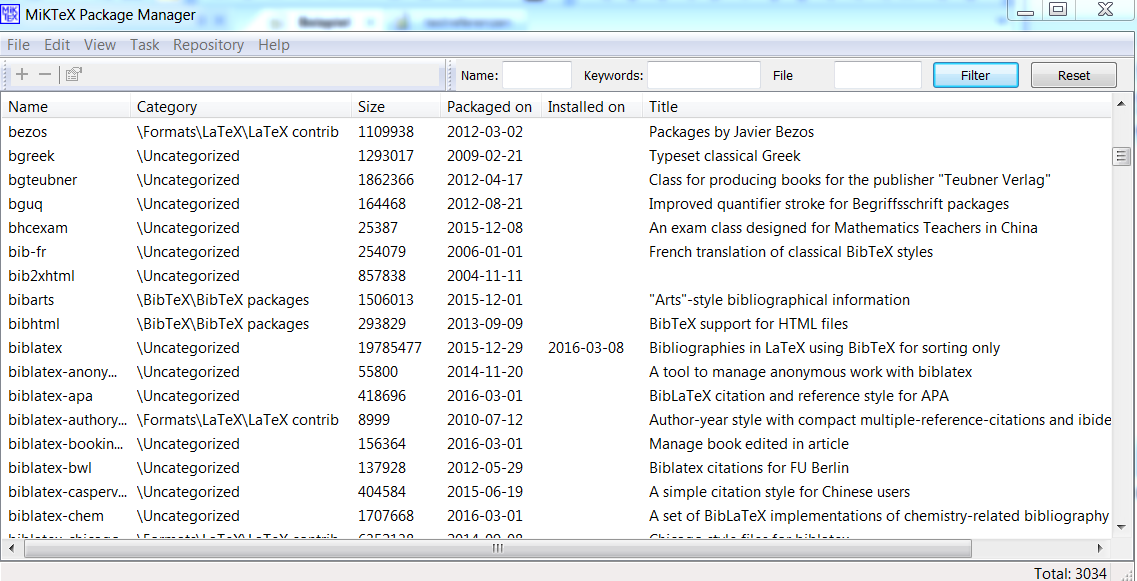Image resolution: width=1137 pixels, height=581 pixels.
Task: Select the bib2xhtml package row
Action: coord(557,276)
